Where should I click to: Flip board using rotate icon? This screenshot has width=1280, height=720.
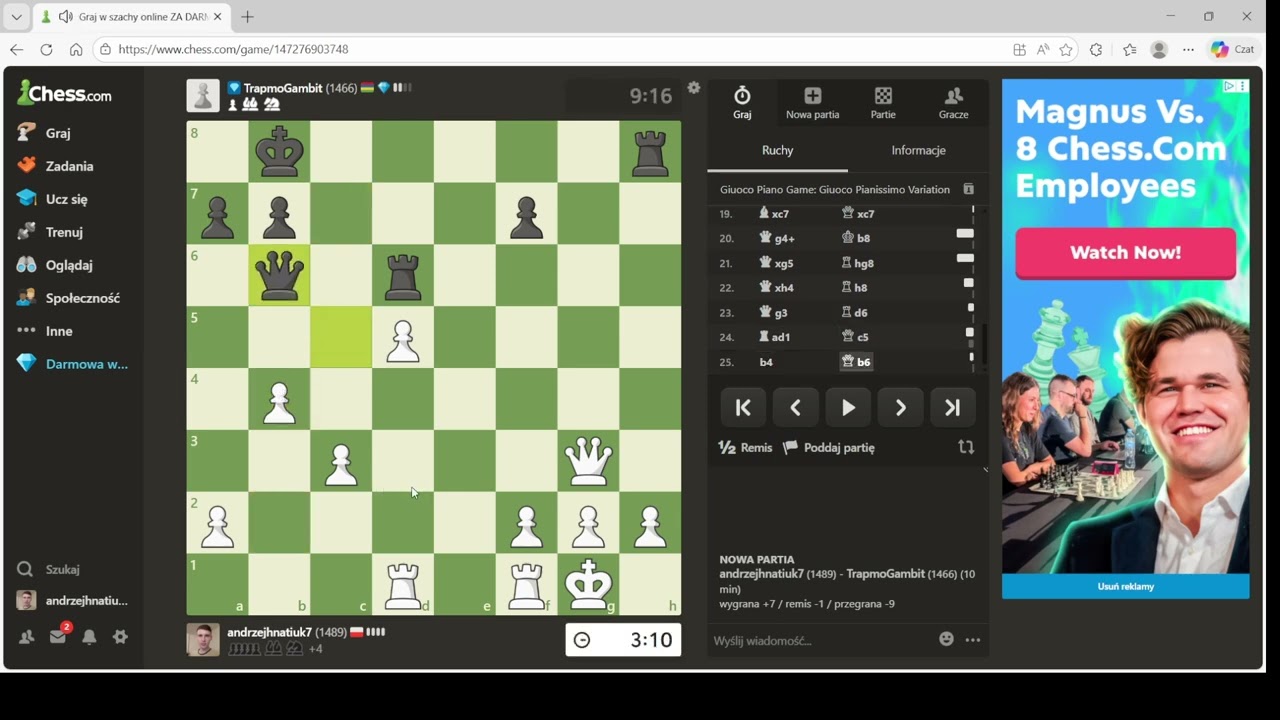(966, 447)
